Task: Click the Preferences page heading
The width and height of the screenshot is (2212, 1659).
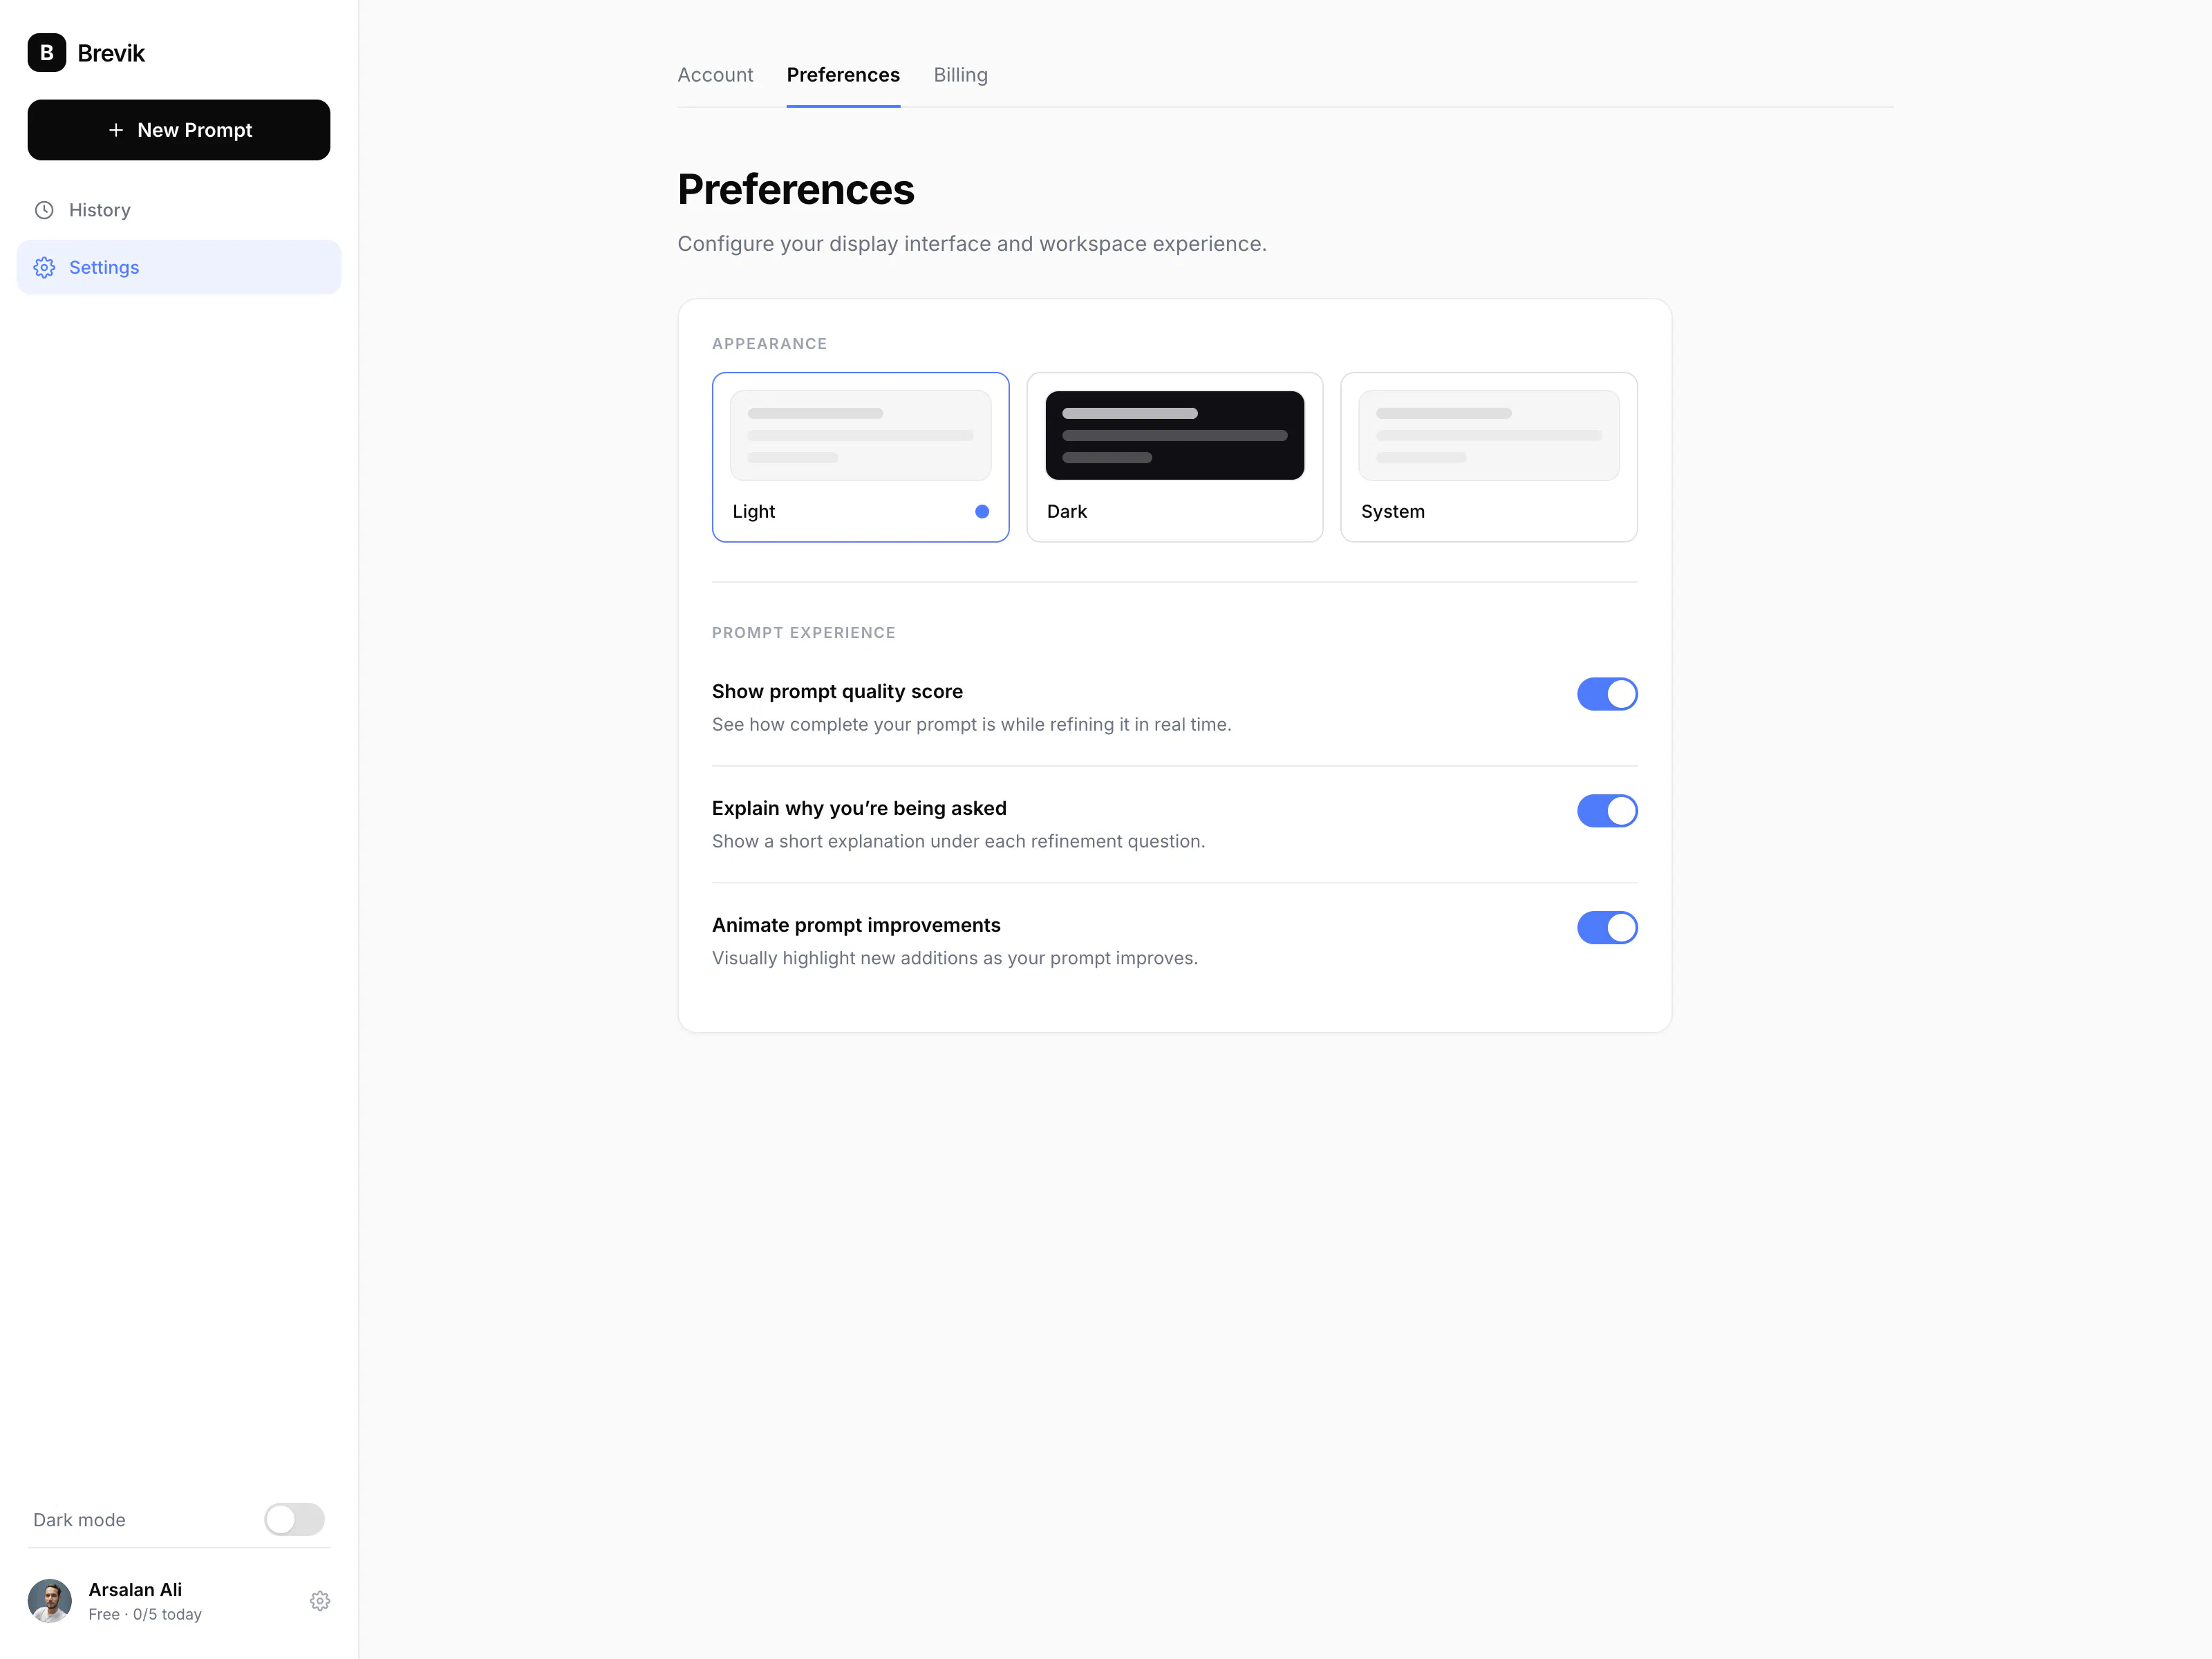Action: tap(796, 190)
